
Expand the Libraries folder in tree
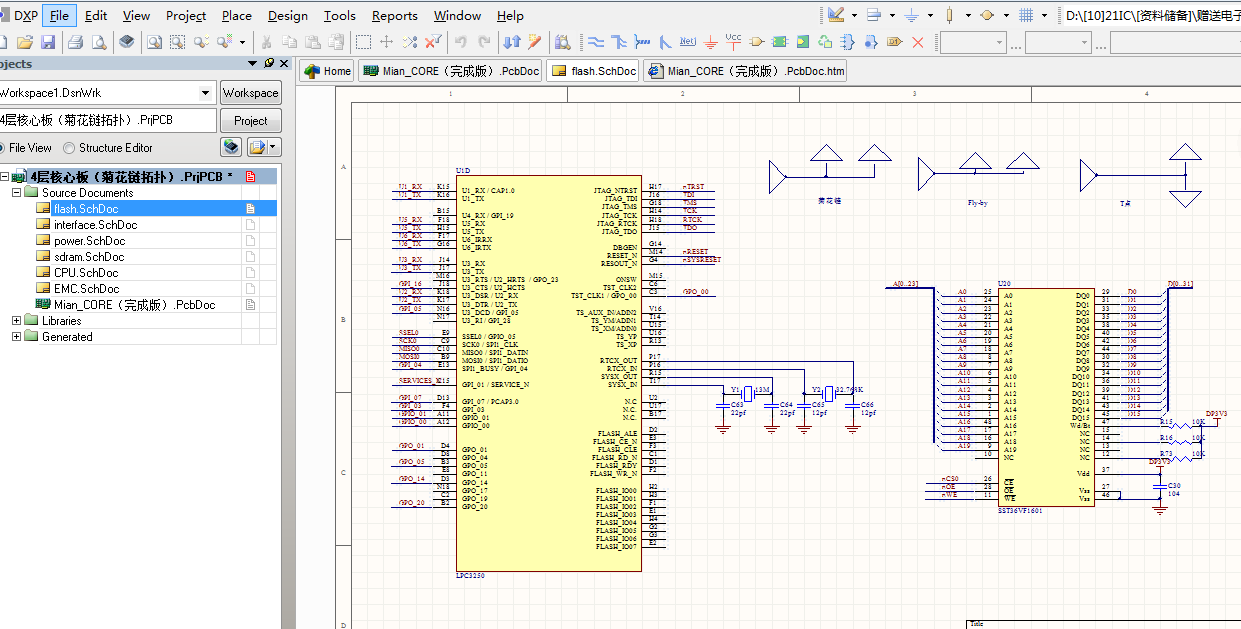pos(17,321)
